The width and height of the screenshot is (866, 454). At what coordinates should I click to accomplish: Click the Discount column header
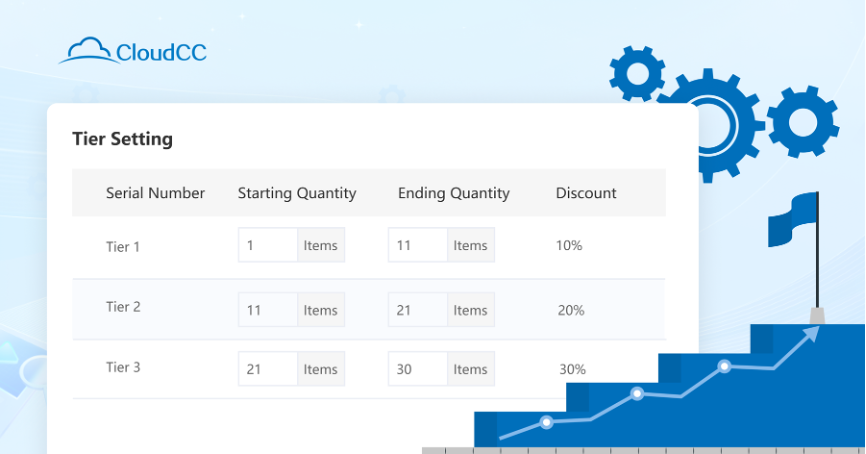[x=586, y=193]
